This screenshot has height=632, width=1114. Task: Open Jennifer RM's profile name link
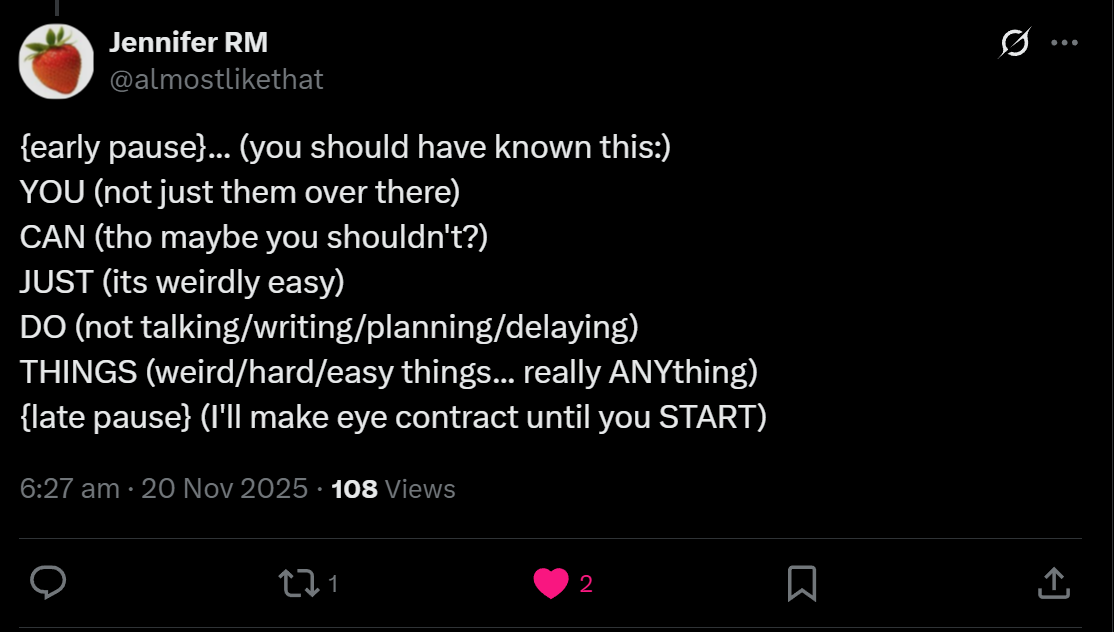click(187, 43)
